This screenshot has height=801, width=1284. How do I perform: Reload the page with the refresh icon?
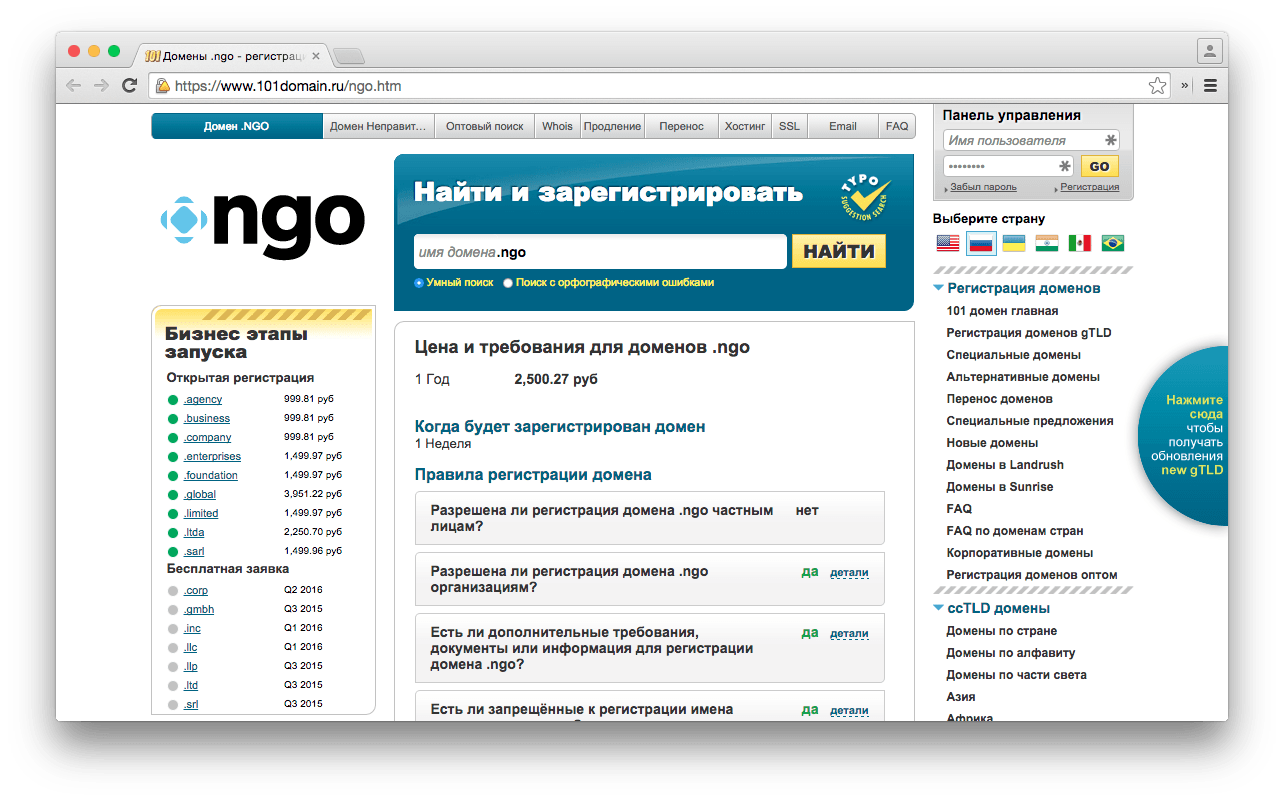pos(129,86)
